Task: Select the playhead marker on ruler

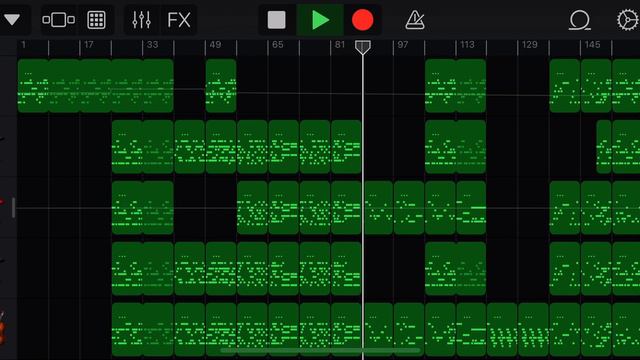Action: click(x=362, y=47)
